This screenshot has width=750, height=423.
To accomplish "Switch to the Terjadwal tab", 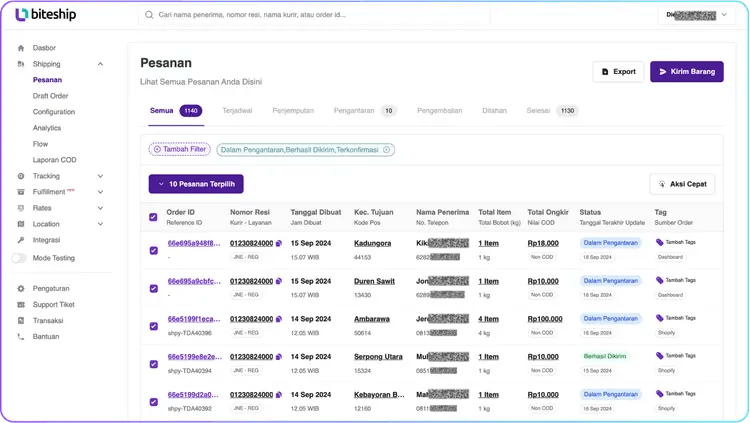I will 237,111.
